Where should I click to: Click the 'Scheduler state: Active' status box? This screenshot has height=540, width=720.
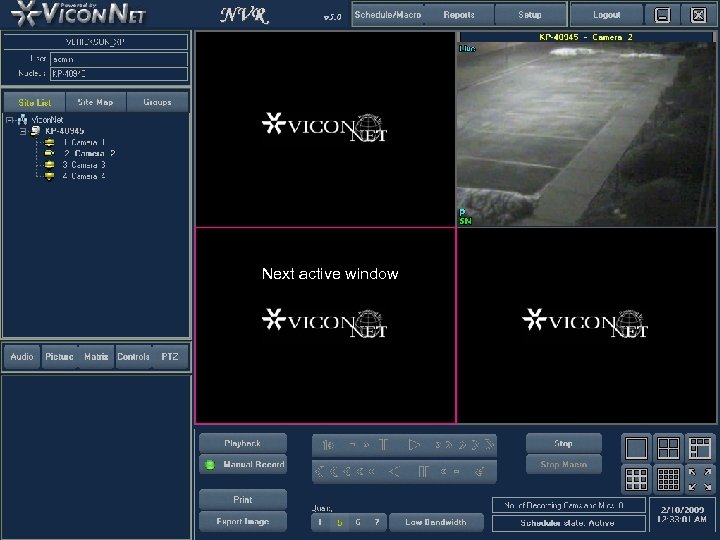coord(568,523)
